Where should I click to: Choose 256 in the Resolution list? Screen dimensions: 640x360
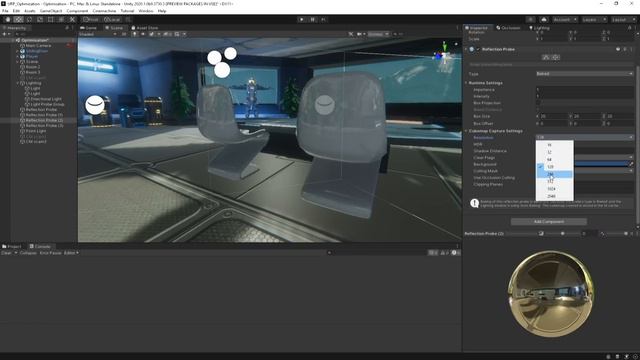(x=555, y=174)
